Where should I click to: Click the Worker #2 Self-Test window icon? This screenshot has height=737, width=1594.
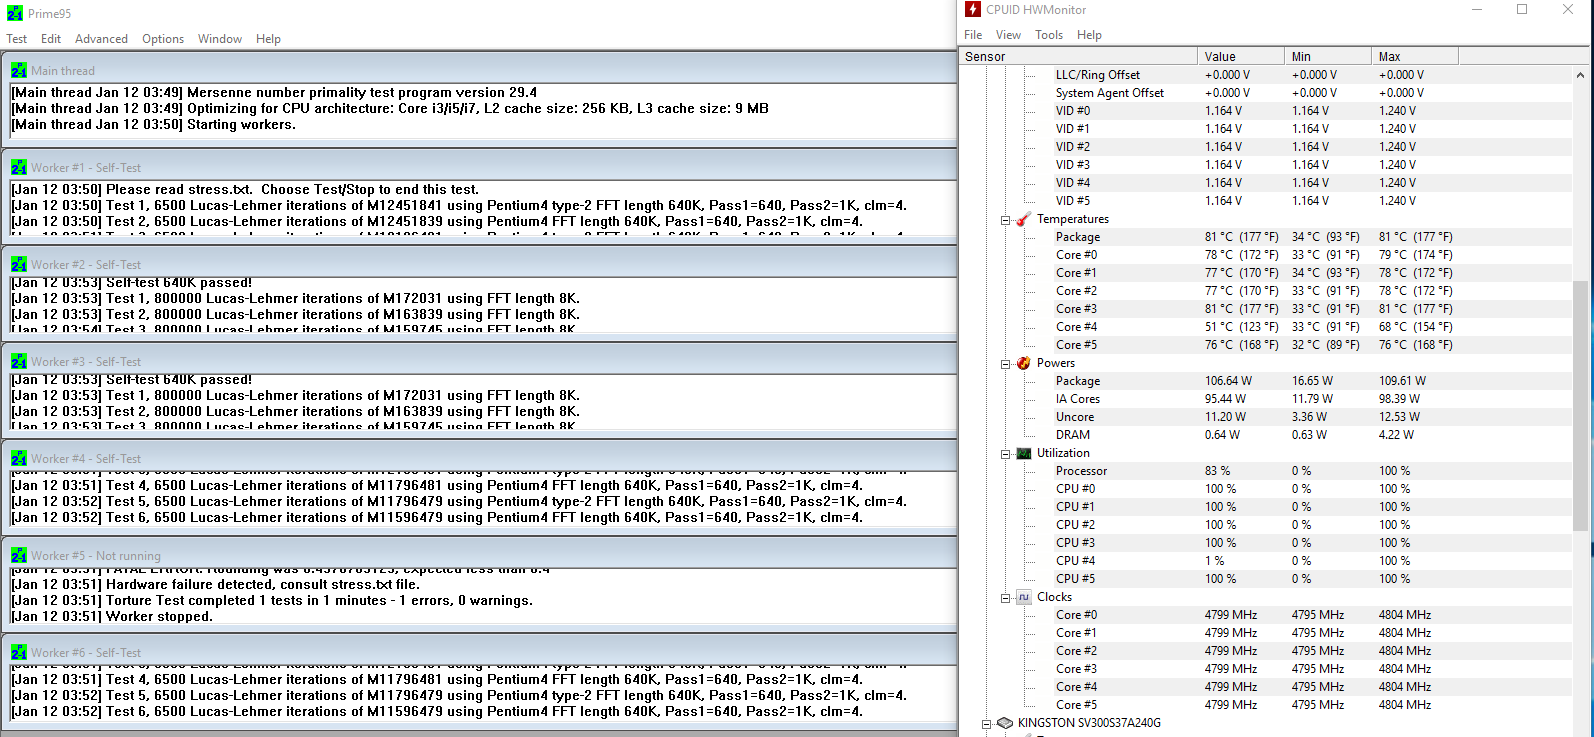(x=19, y=265)
